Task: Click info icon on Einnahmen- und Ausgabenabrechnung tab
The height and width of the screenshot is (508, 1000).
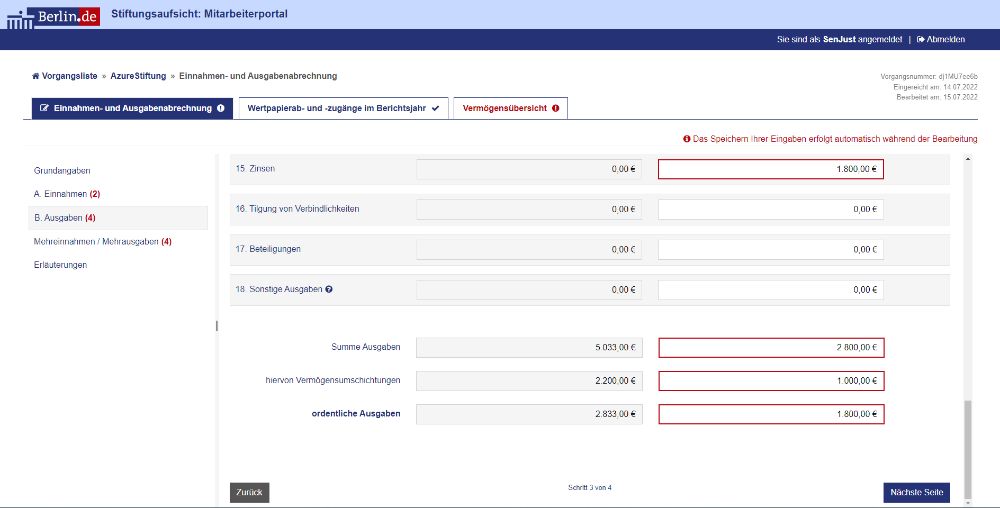Action: point(220,108)
